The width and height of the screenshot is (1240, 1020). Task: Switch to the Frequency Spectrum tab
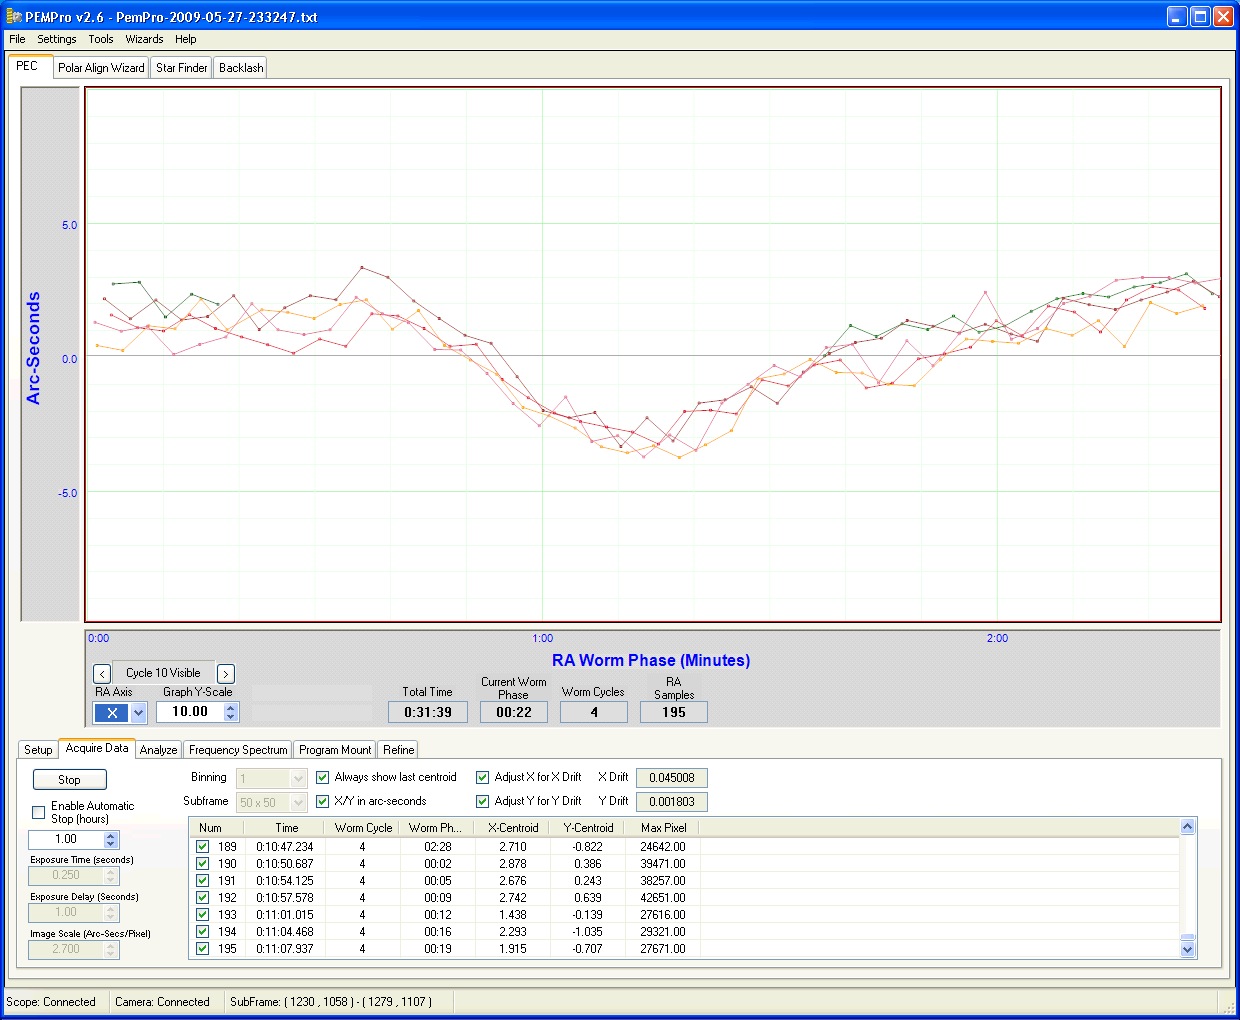click(238, 750)
